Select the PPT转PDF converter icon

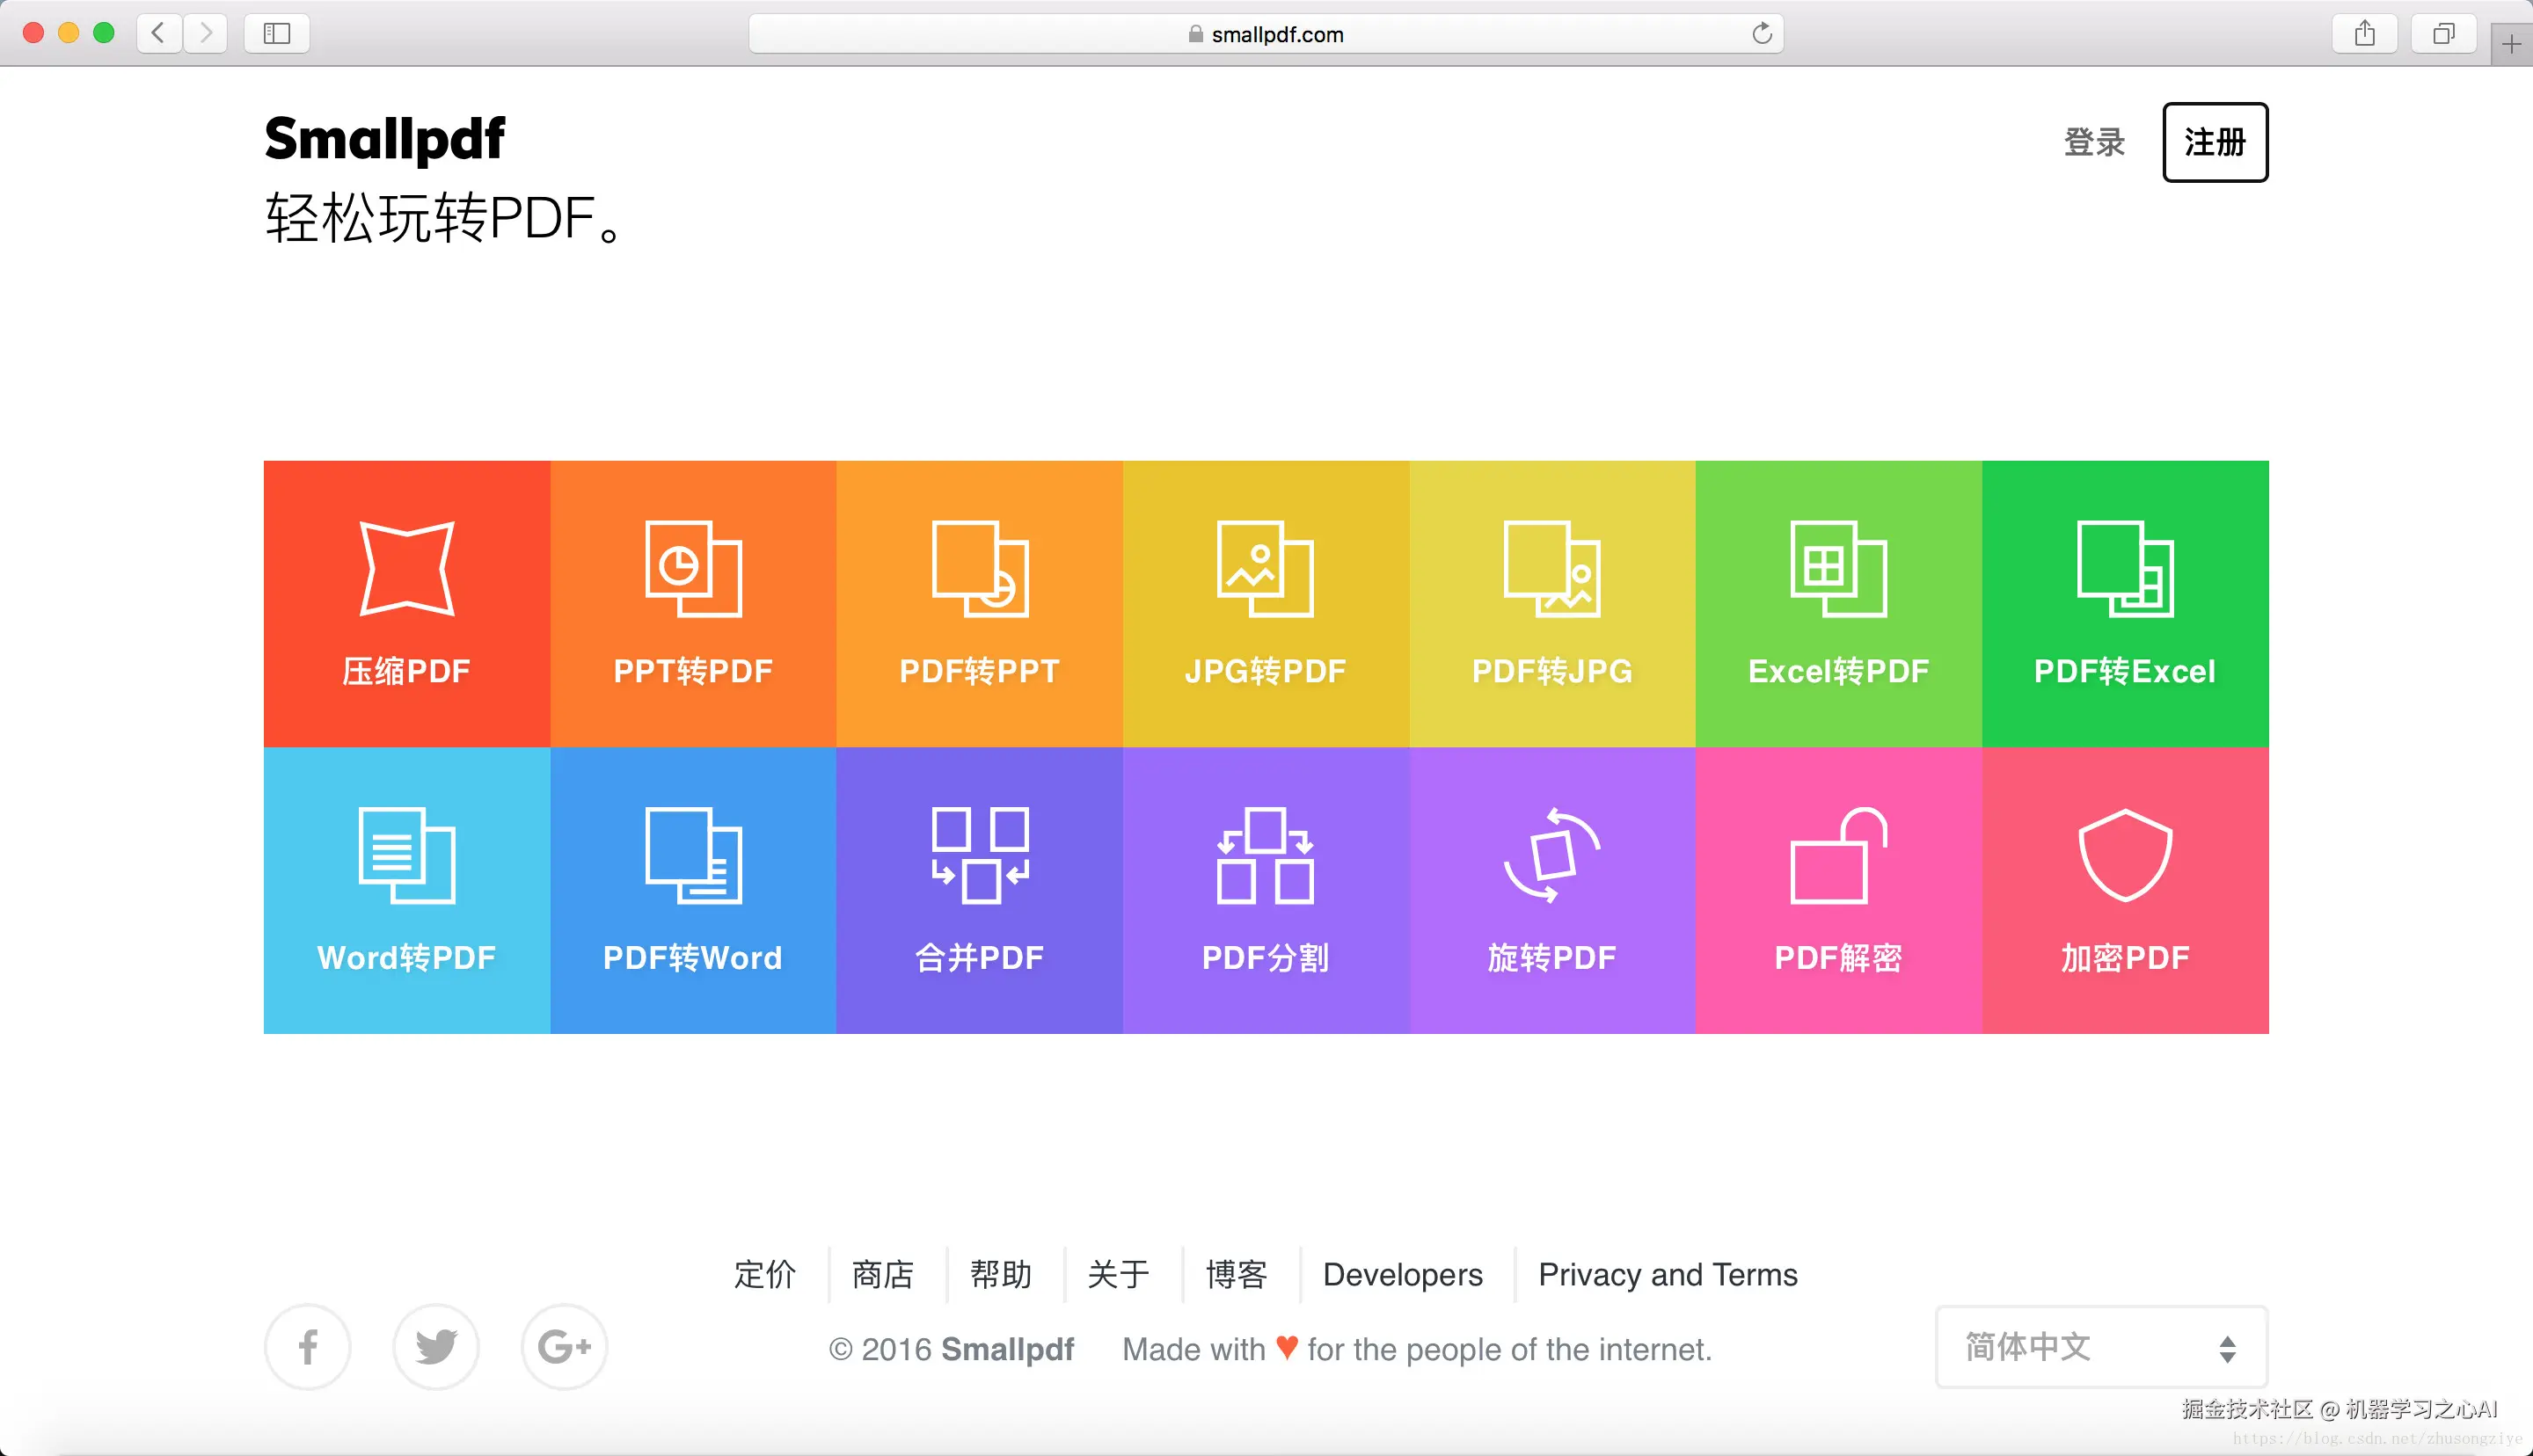point(692,568)
